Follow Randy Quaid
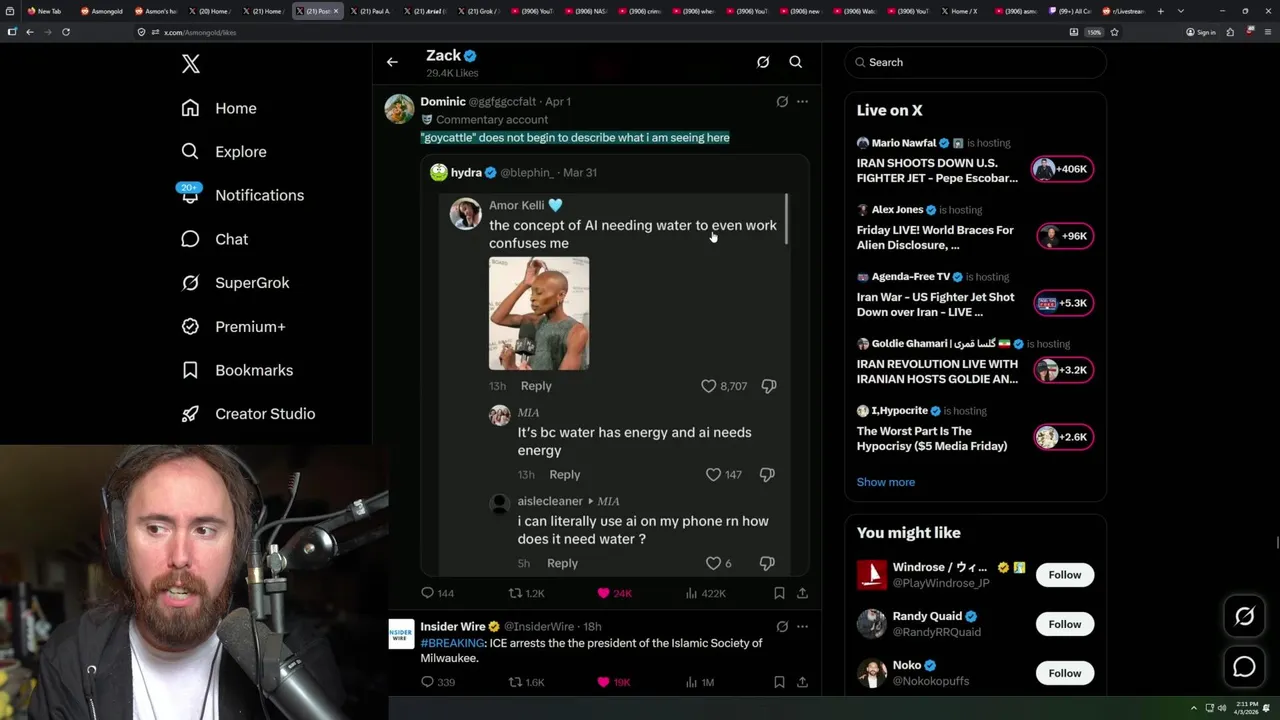Image resolution: width=1280 pixels, height=720 pixels. (x=1065, y=624)
